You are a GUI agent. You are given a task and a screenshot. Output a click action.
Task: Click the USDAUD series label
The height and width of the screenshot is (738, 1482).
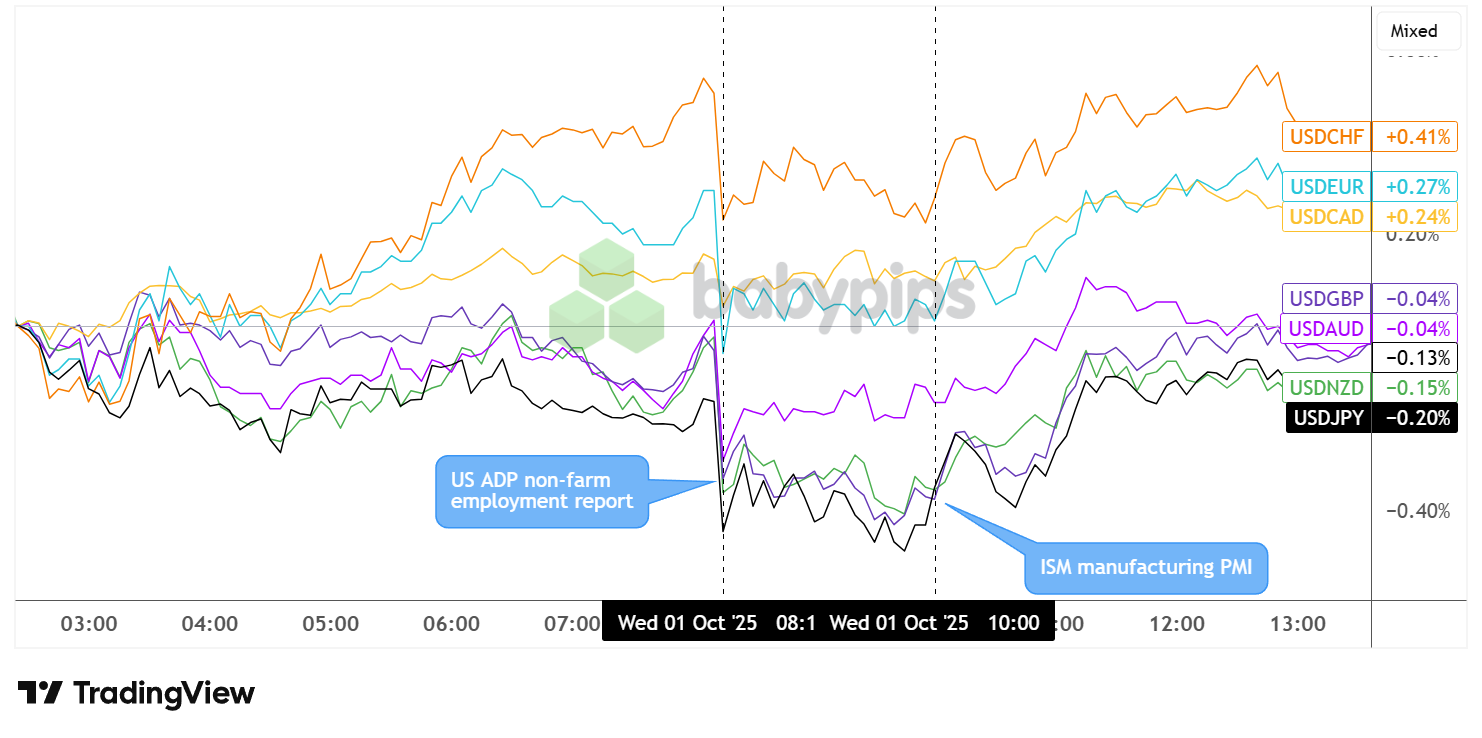(1326, 328)
